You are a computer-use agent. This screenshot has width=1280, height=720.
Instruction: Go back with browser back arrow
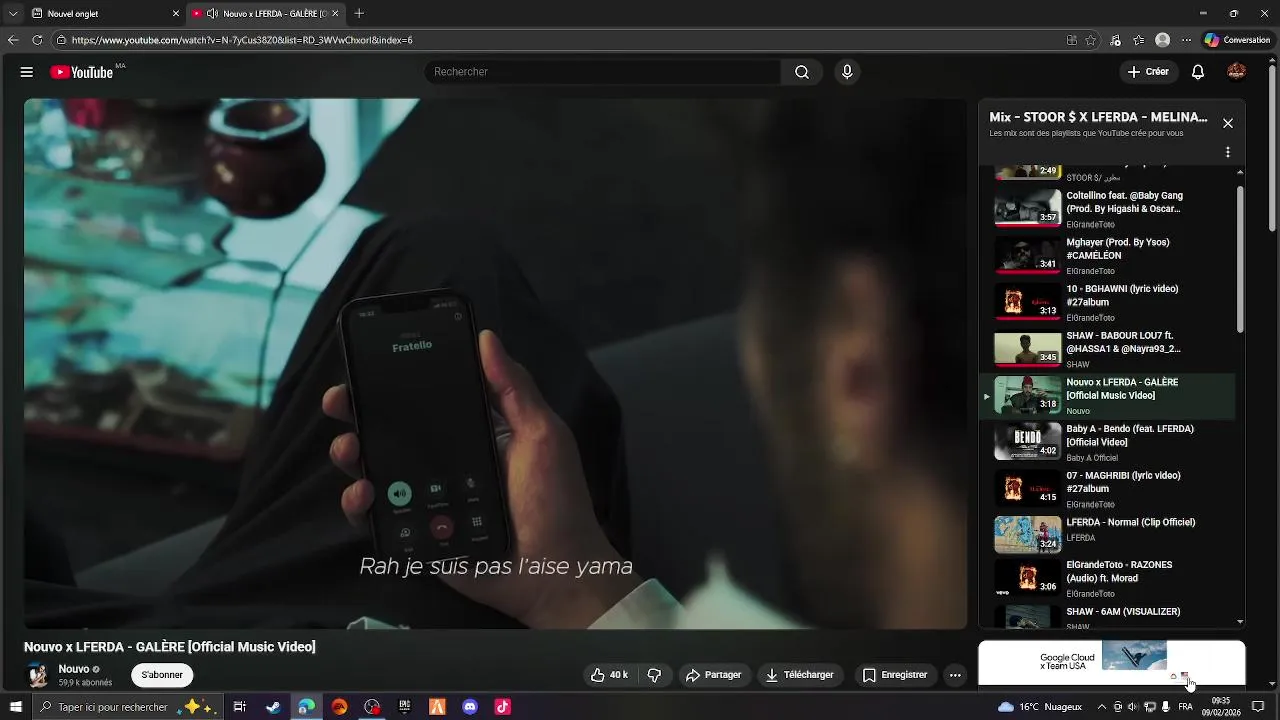[13, 40]
